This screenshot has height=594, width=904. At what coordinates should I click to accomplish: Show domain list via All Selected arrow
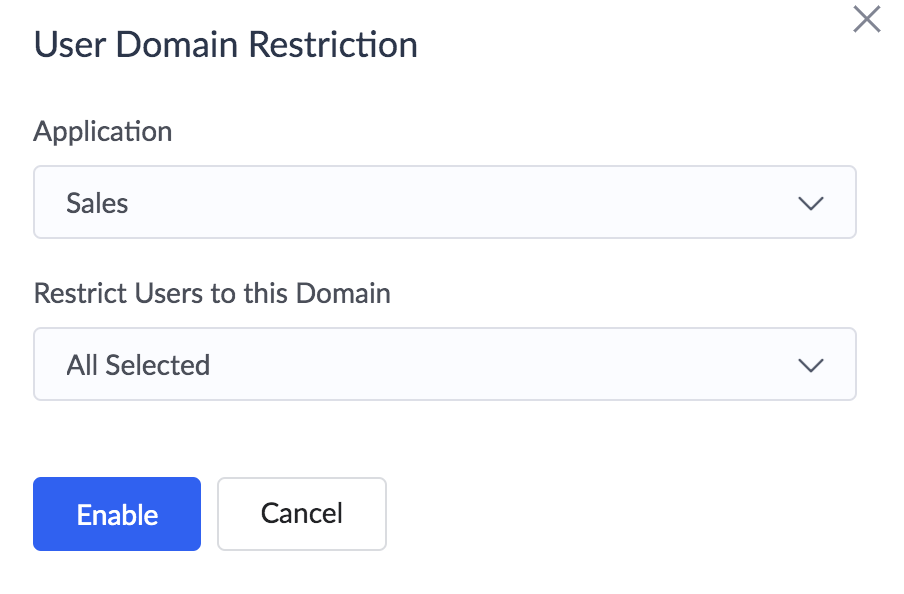[811, 365]
